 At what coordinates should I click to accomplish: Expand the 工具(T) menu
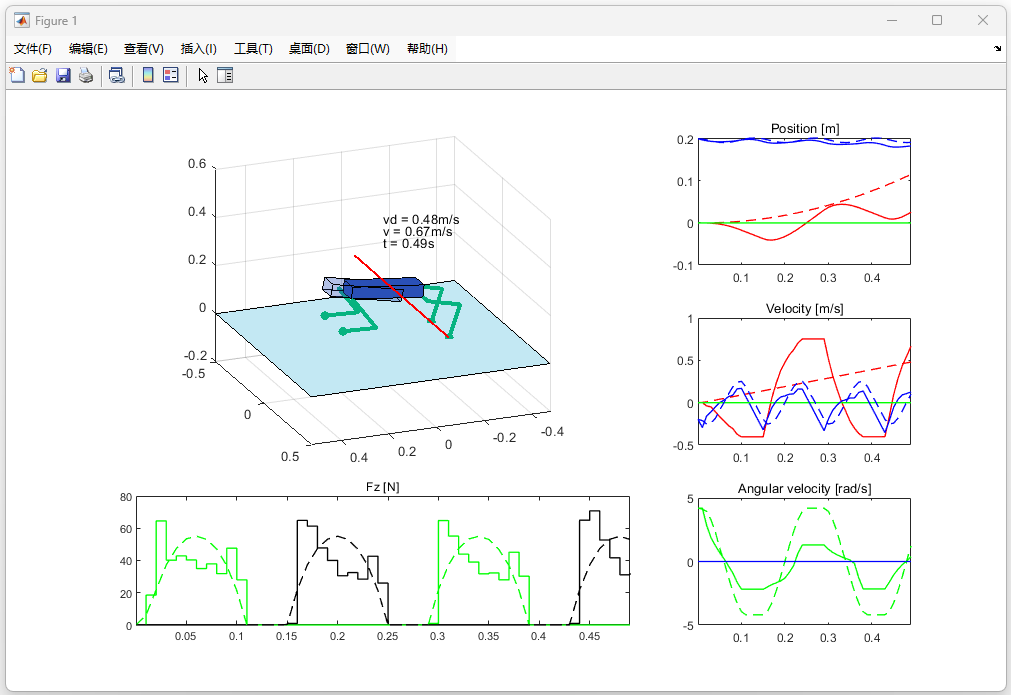tap(253, 49)
